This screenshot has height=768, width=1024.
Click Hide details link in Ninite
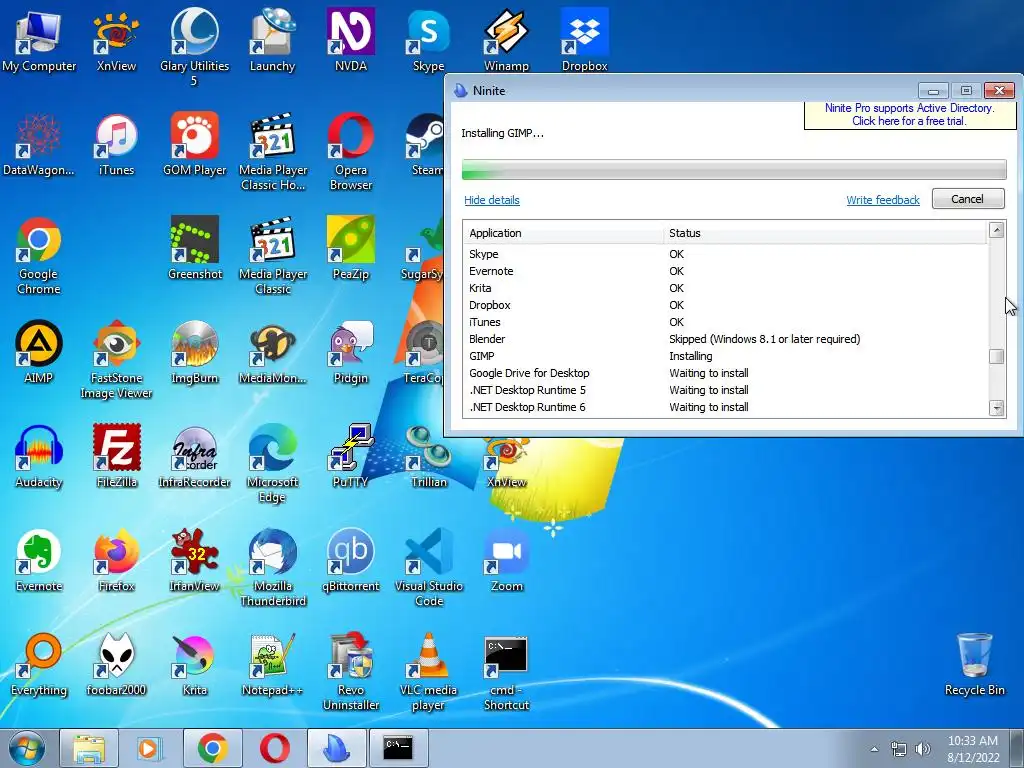tap(492, 200)
